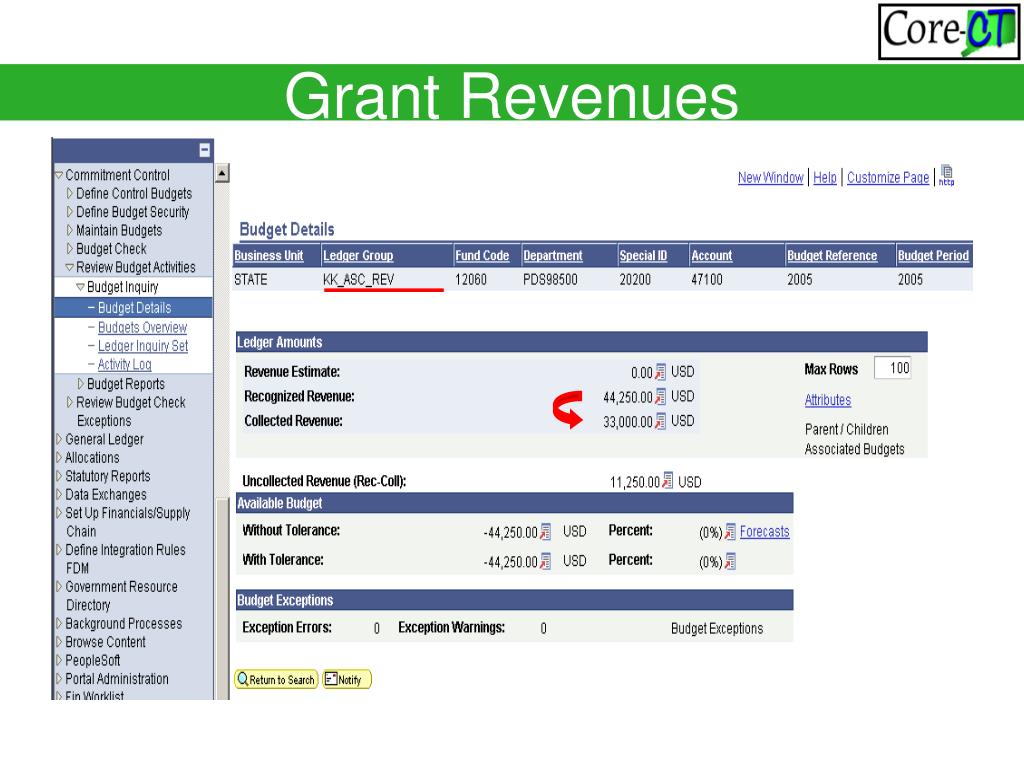Collapse the menu using the minimize icon
The width and height of the screenshot is (1024, 768).
[204, 150]
